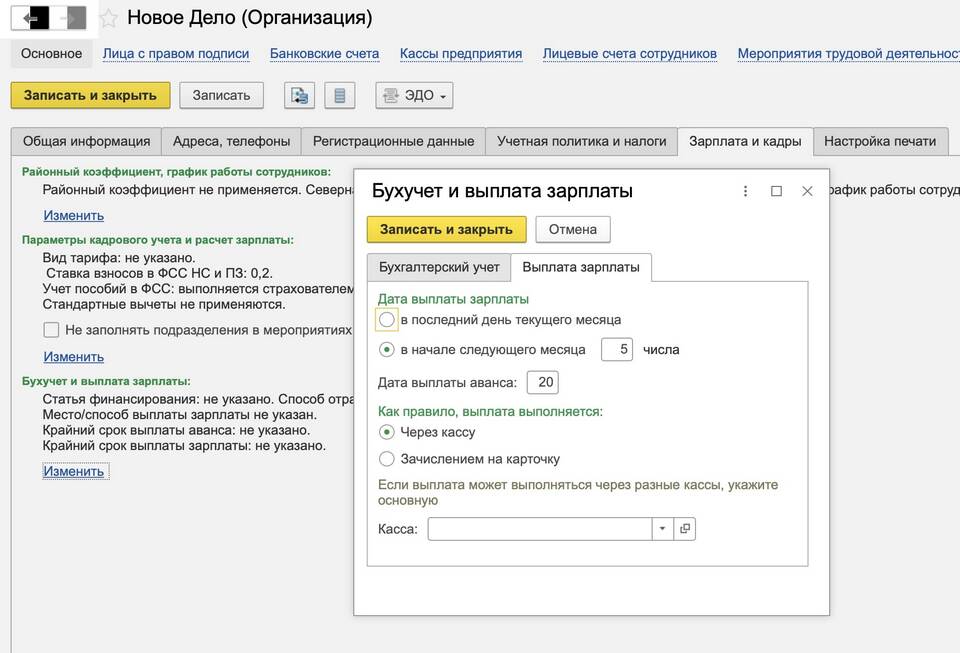Expand the ЭДО dropdown menu
960x653 pixels.
click(415, 96)
